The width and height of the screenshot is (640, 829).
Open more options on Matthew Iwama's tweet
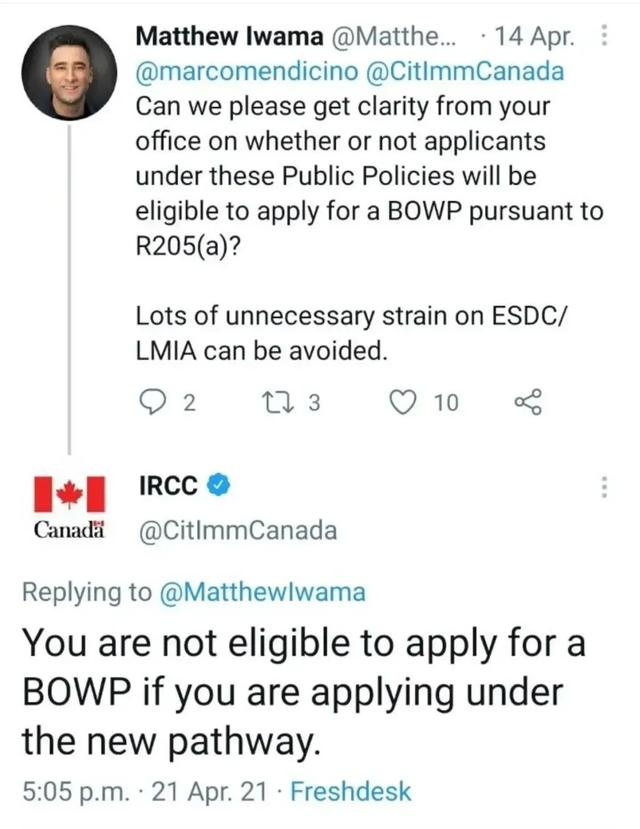[603, 38]
